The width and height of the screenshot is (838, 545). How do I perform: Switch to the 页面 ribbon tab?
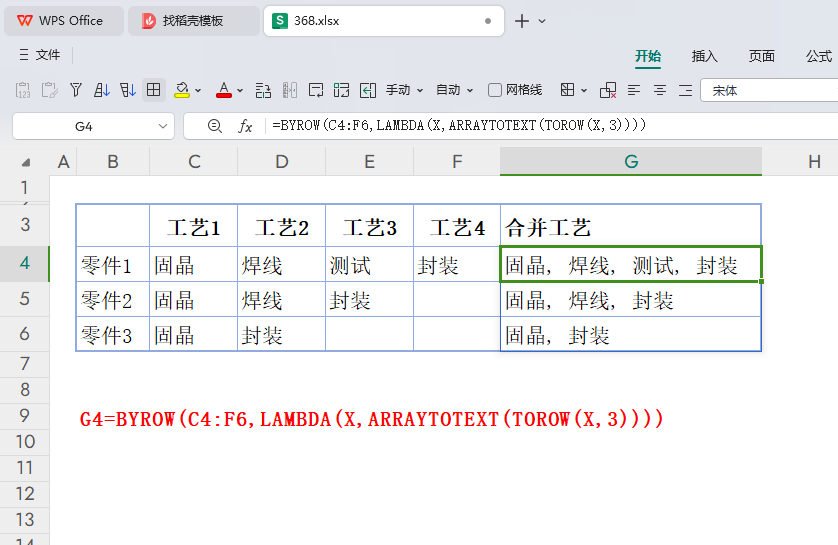(x=762, y=56)
